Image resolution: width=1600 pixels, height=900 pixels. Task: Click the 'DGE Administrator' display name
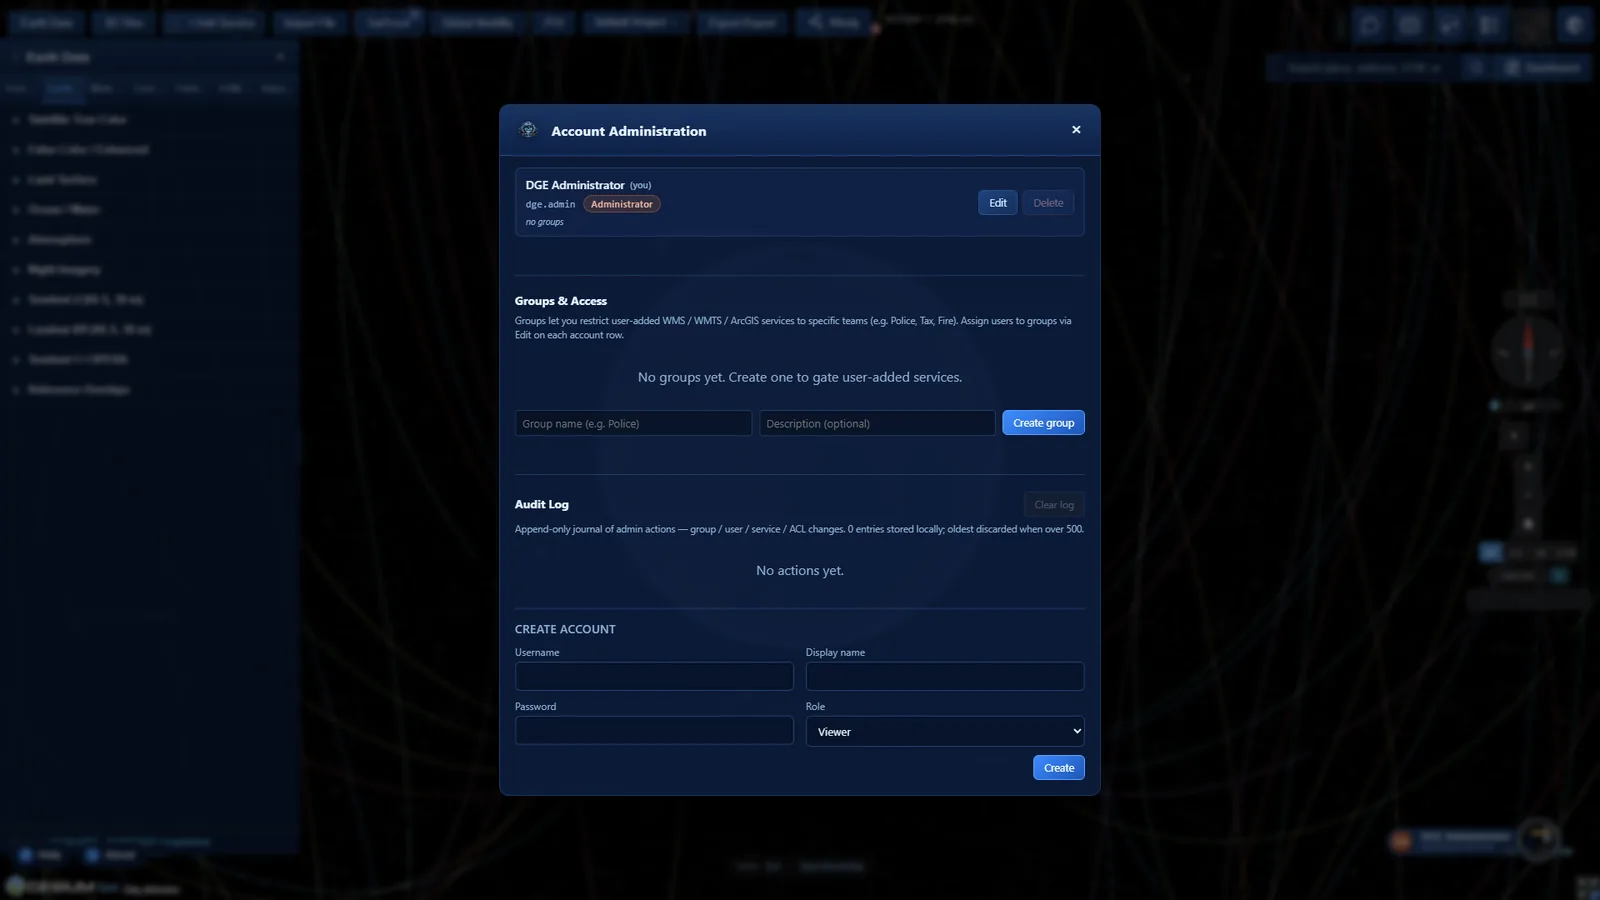575,185
